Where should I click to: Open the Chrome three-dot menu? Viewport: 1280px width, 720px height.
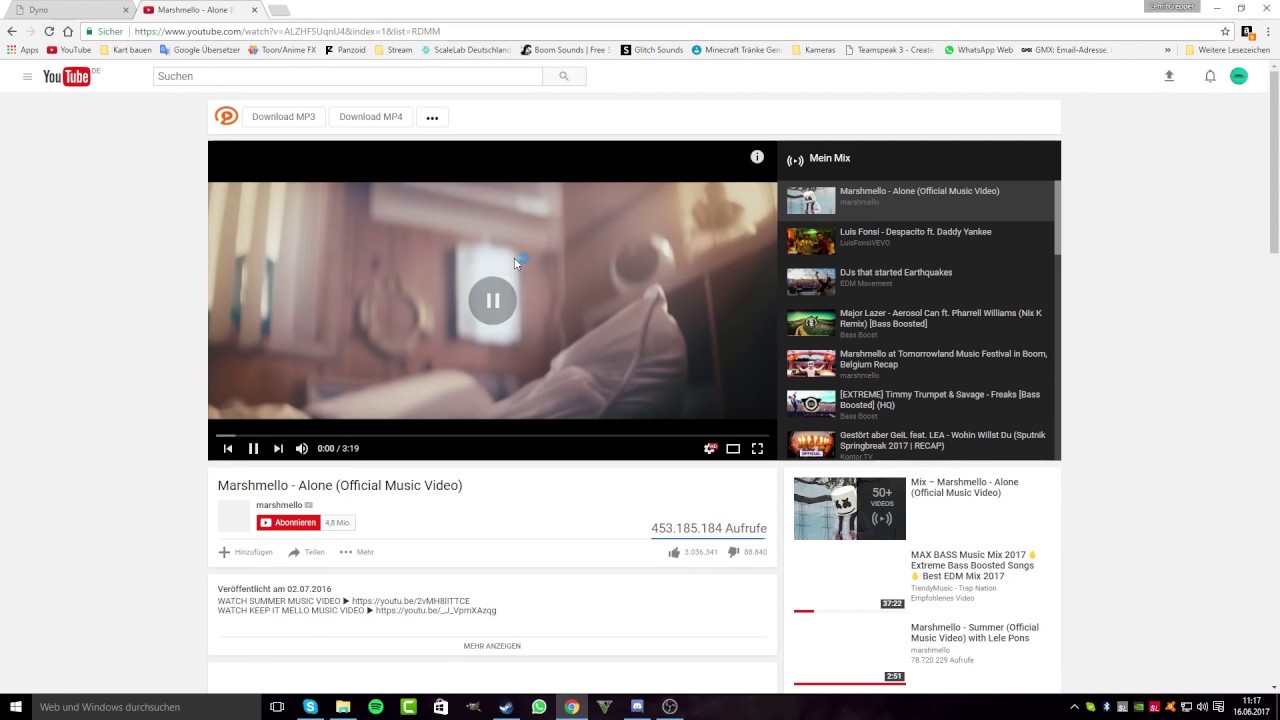pos(1269,31)
